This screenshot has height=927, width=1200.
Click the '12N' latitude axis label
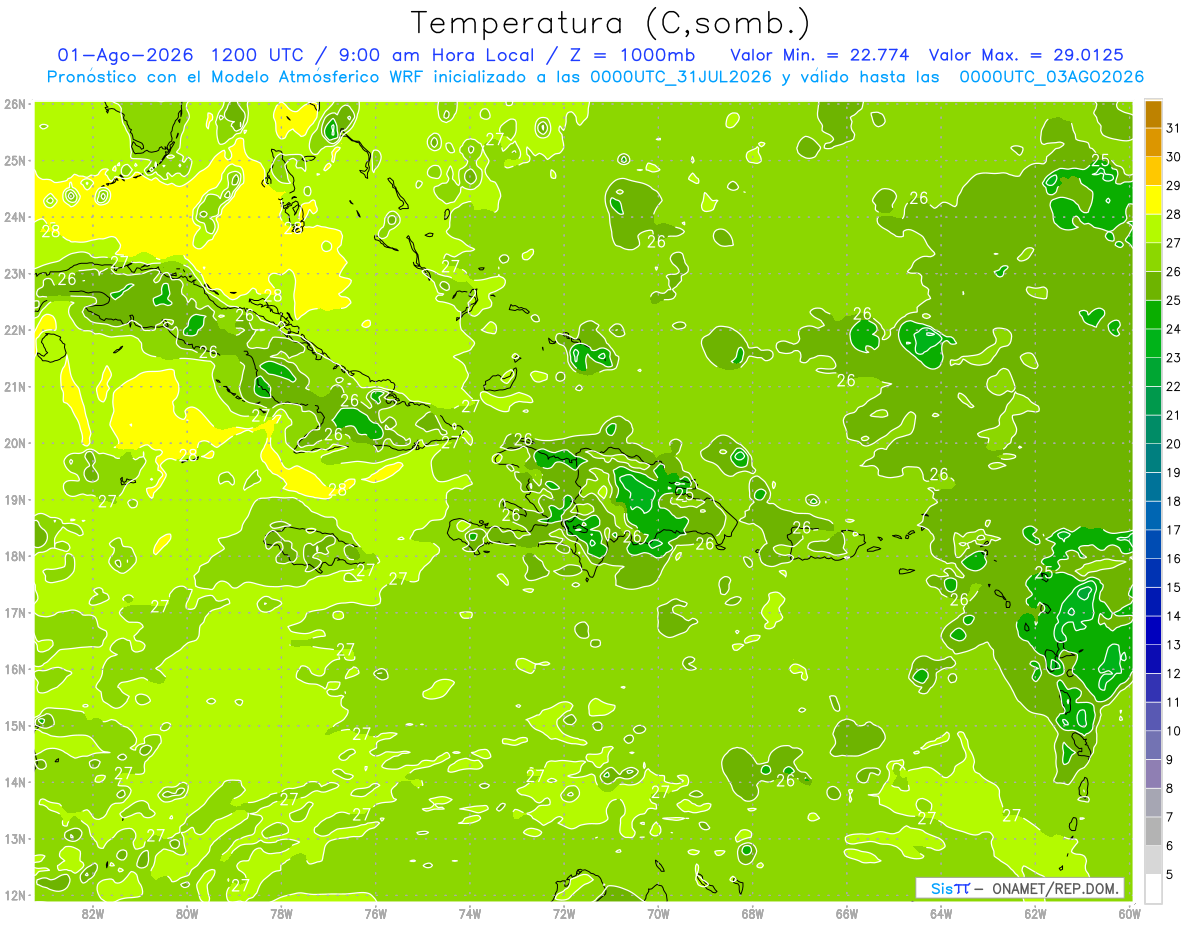click(15, 895)
